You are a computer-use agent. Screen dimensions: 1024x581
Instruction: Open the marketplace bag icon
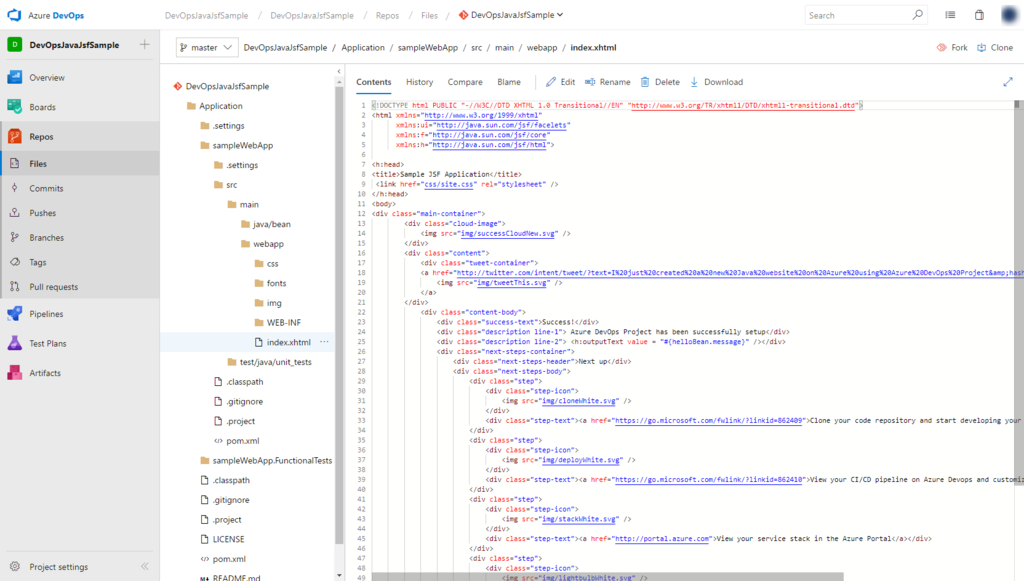(979, 15)
